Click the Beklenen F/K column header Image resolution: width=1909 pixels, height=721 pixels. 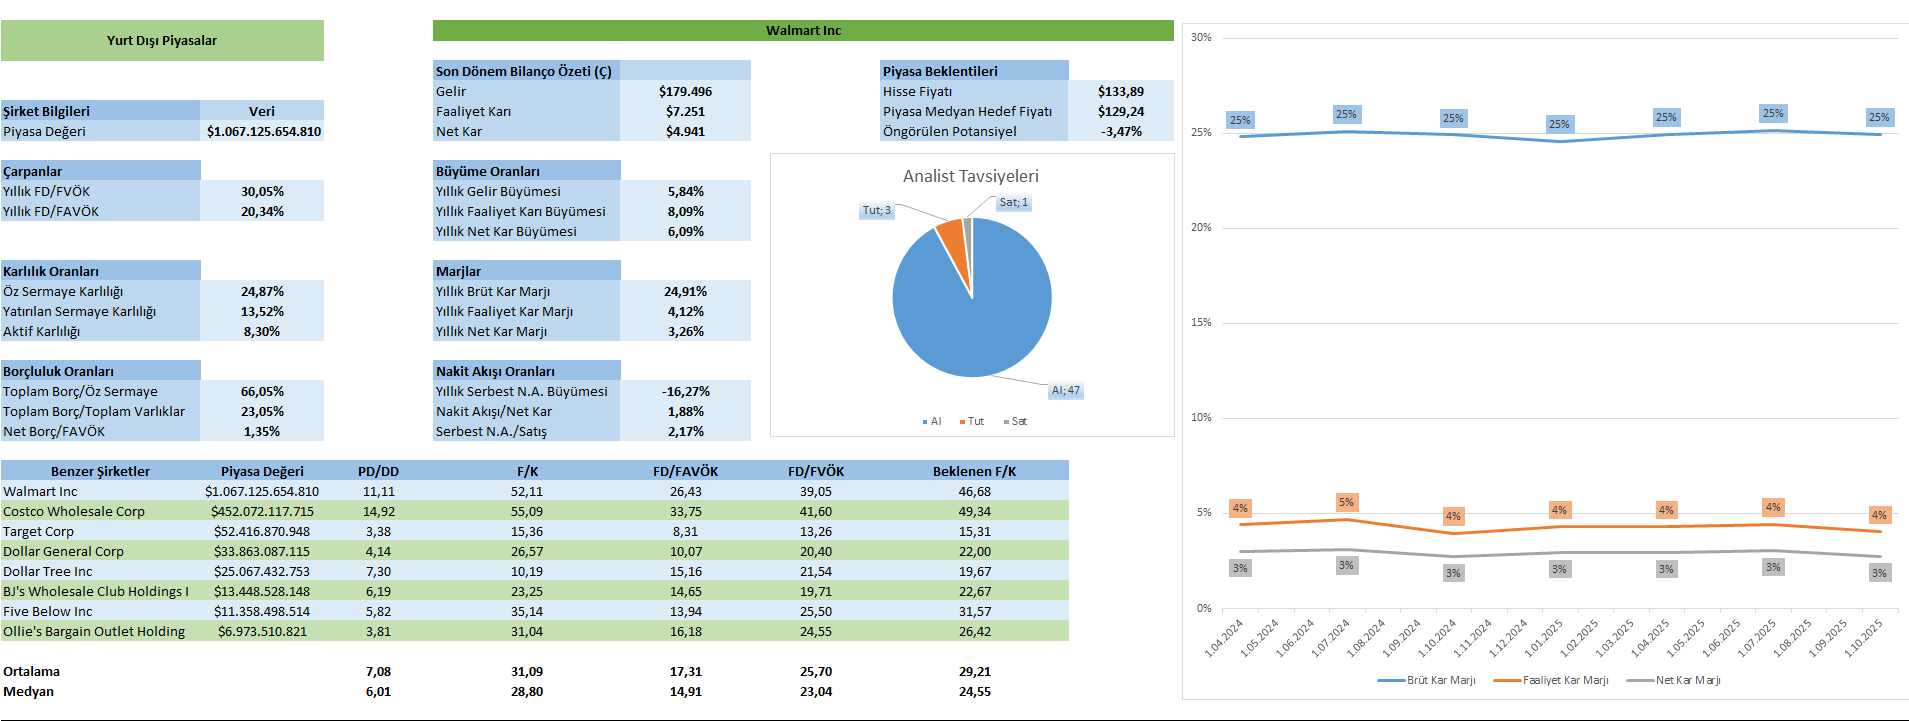pos(974,471)
